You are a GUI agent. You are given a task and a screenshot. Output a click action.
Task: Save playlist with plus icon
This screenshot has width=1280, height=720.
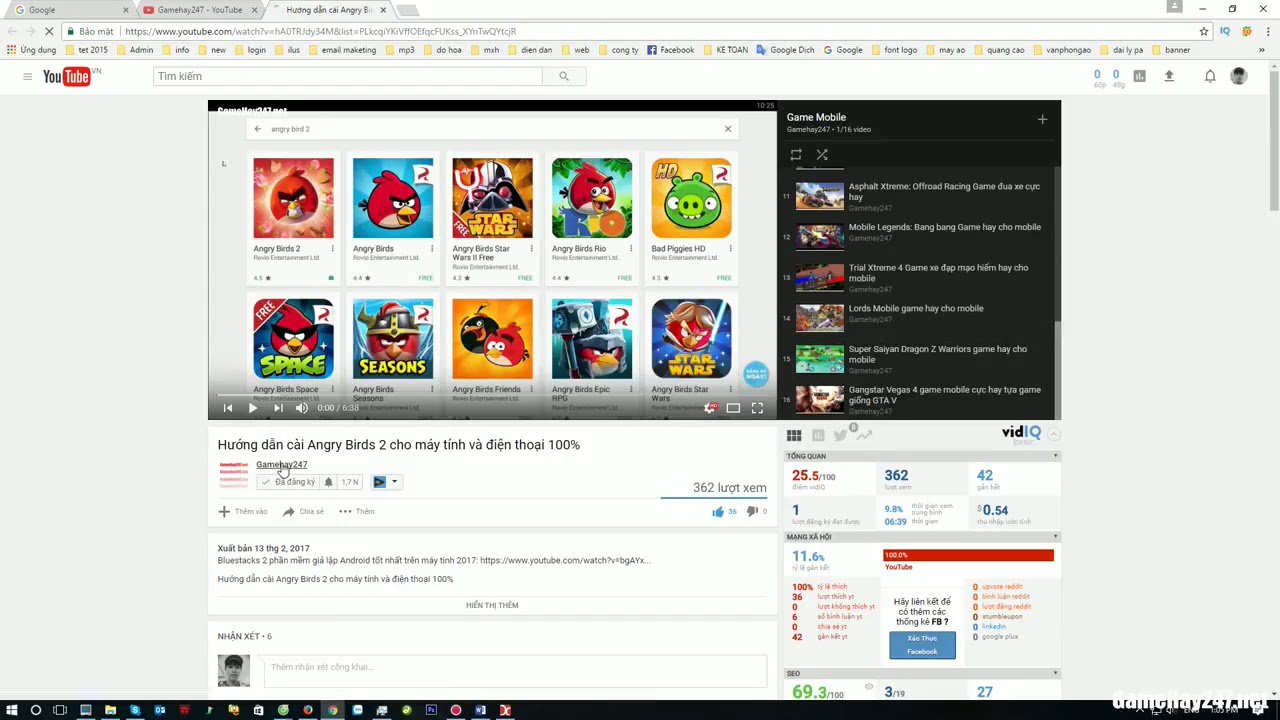[x=1042, y=119]
